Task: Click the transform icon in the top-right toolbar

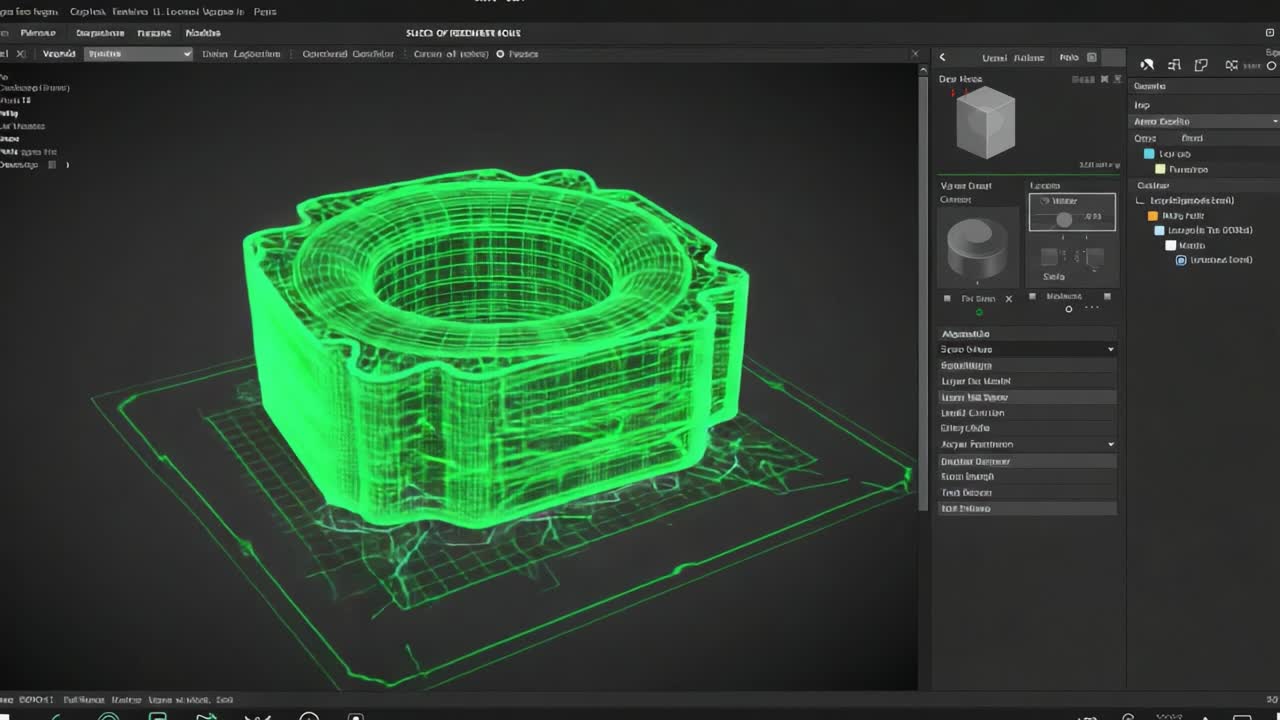Action: 1174,64
